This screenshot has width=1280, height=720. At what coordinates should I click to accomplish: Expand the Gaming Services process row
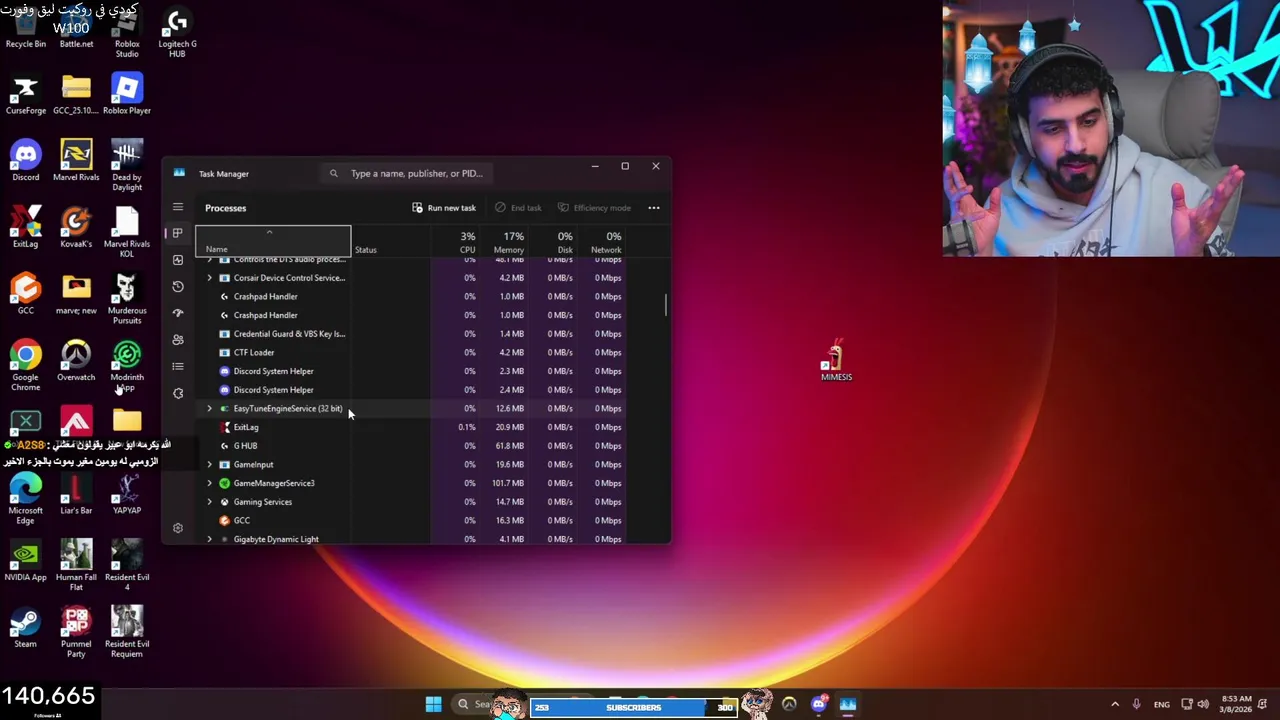tap(210, 502)
